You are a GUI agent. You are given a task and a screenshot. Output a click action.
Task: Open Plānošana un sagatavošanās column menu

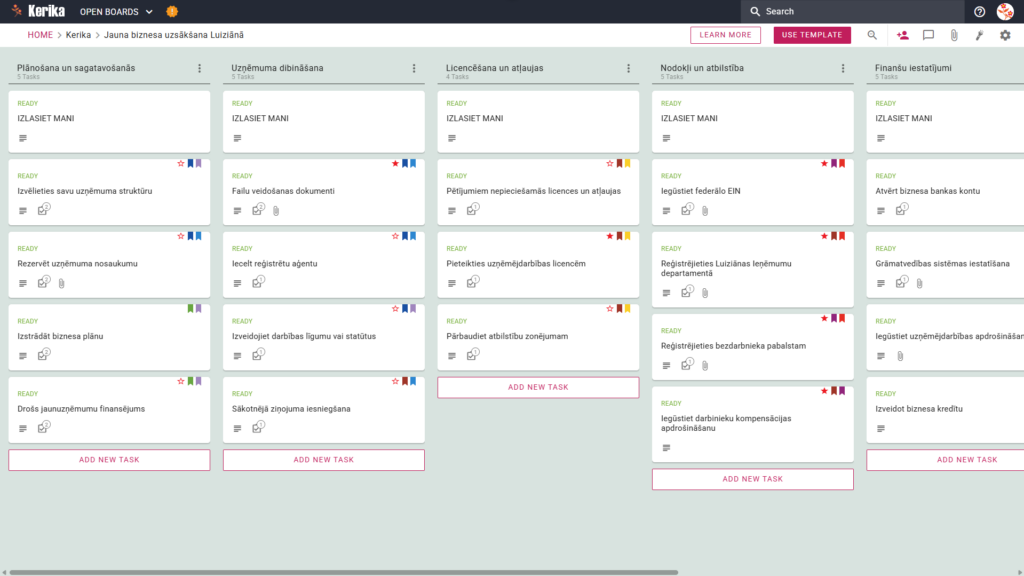200,69
